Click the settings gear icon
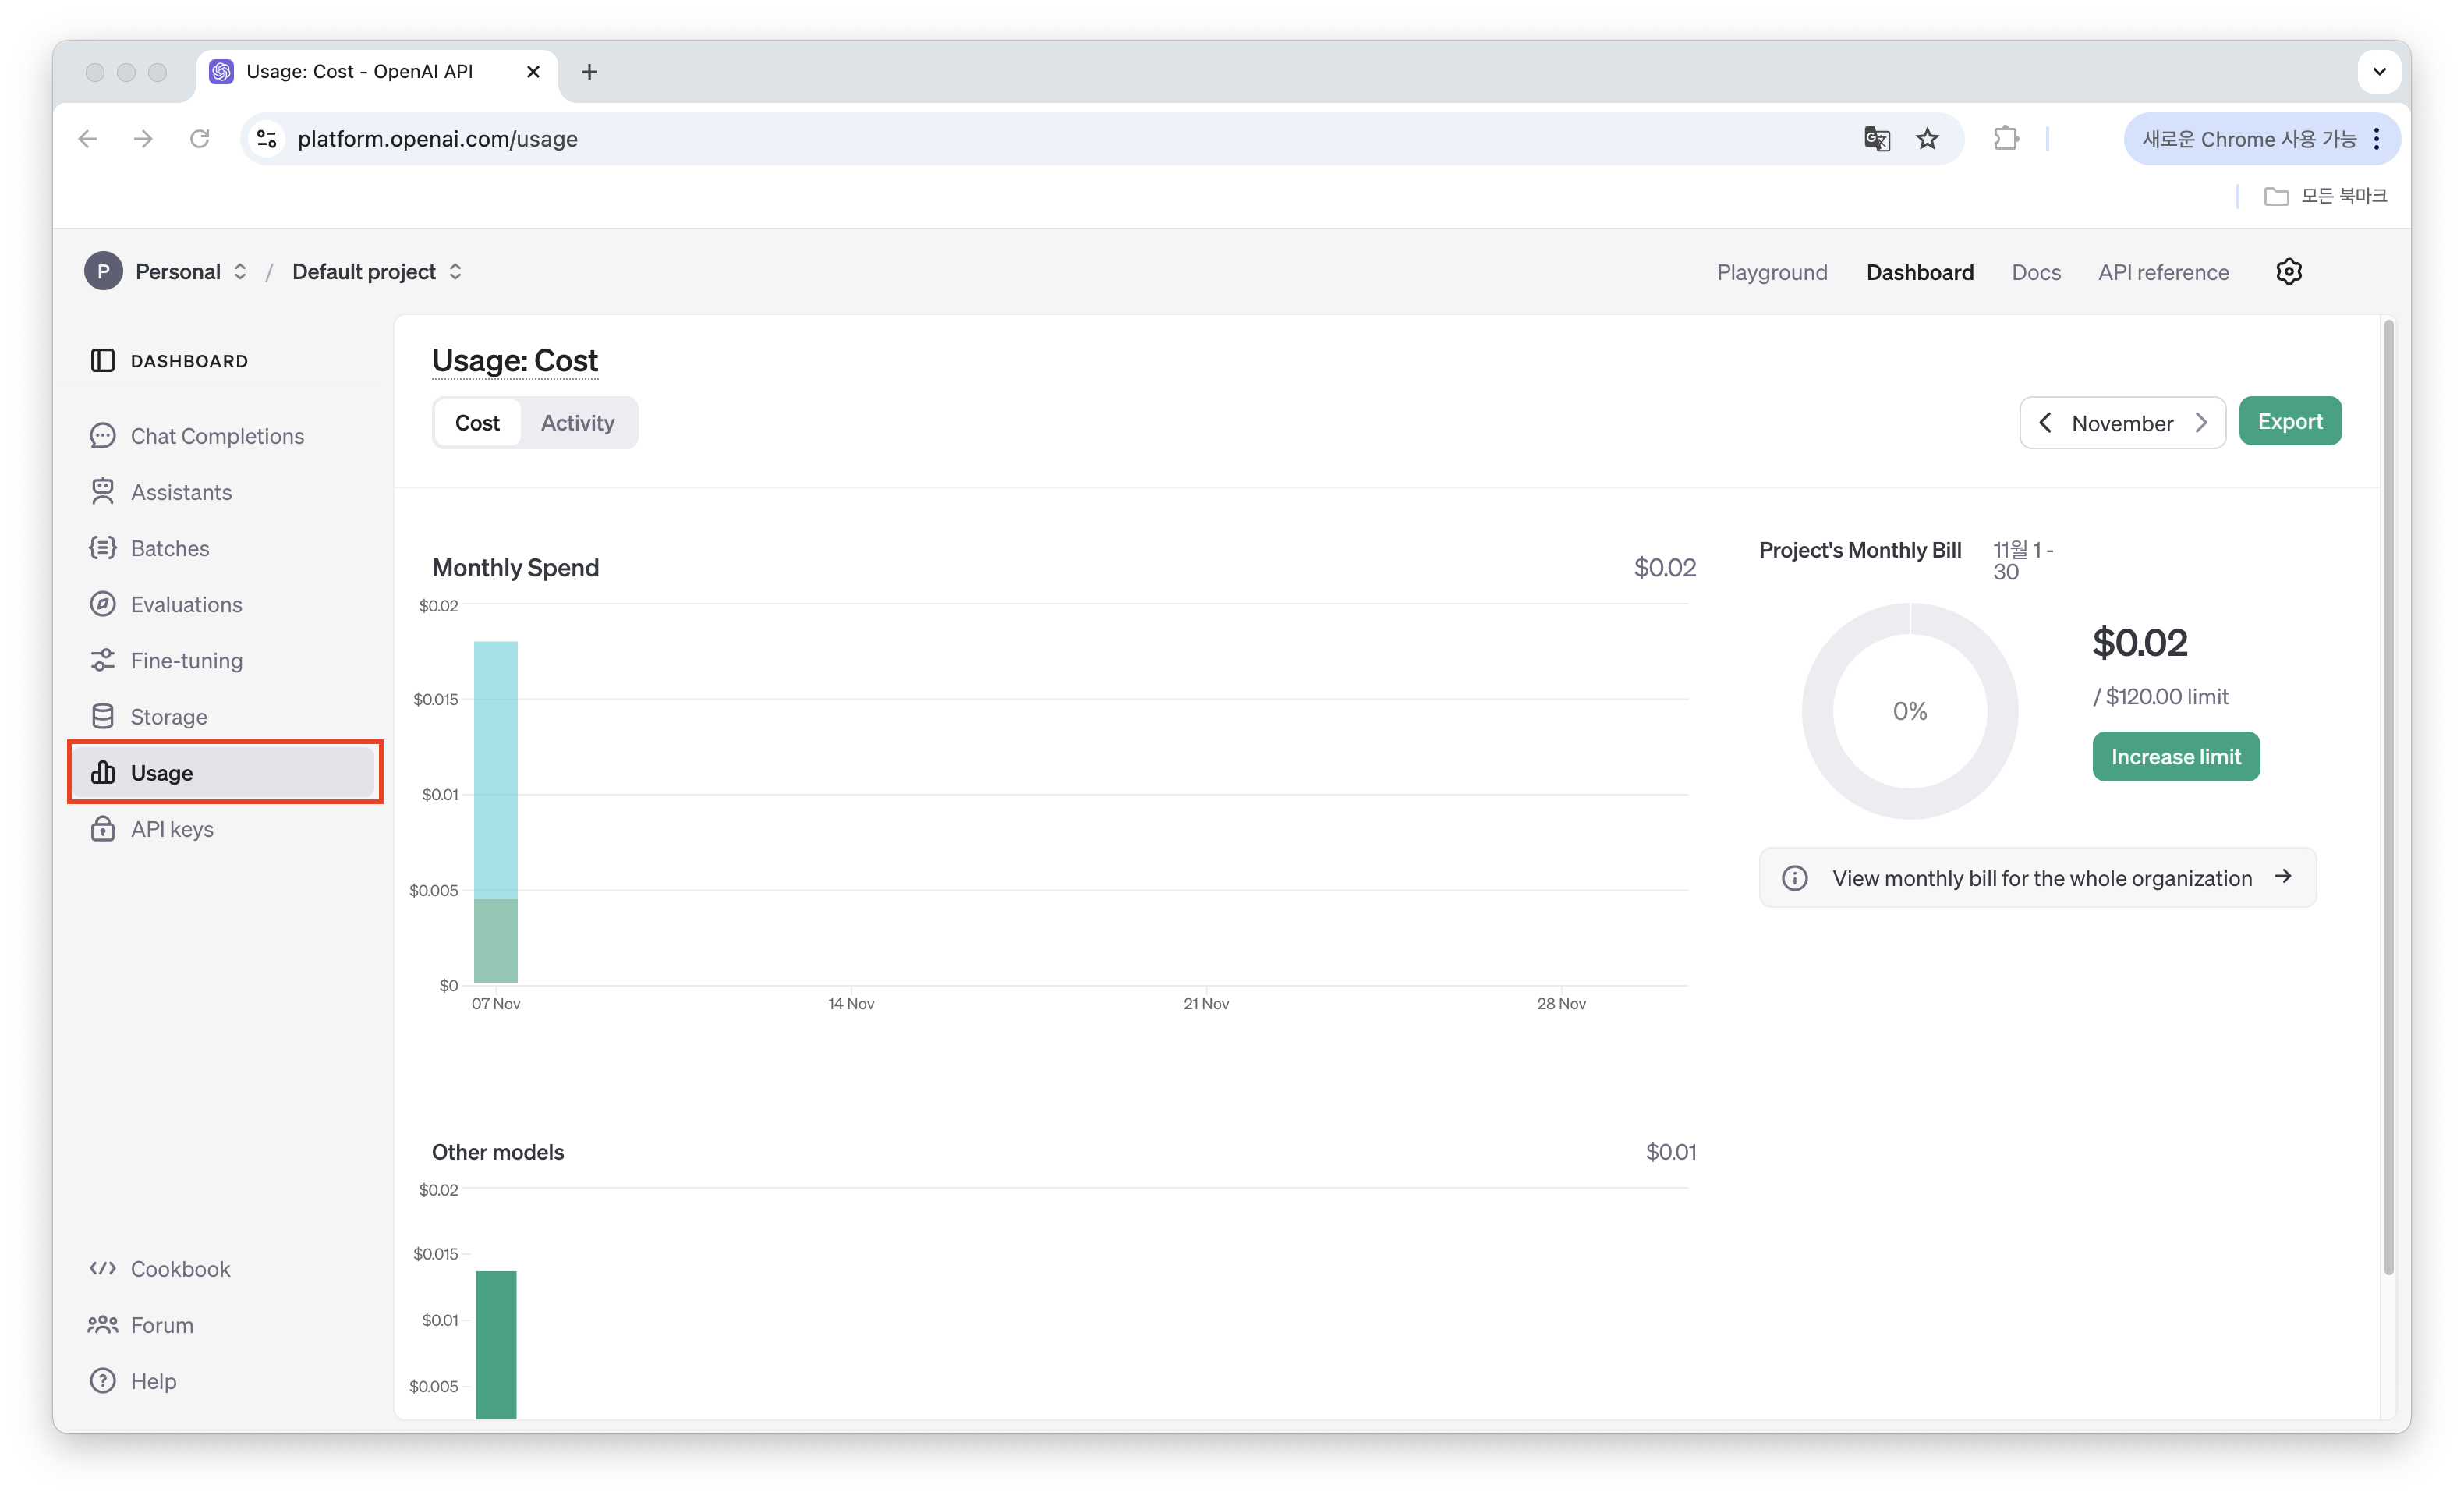2464x1499 pixels. point(2288,272)
